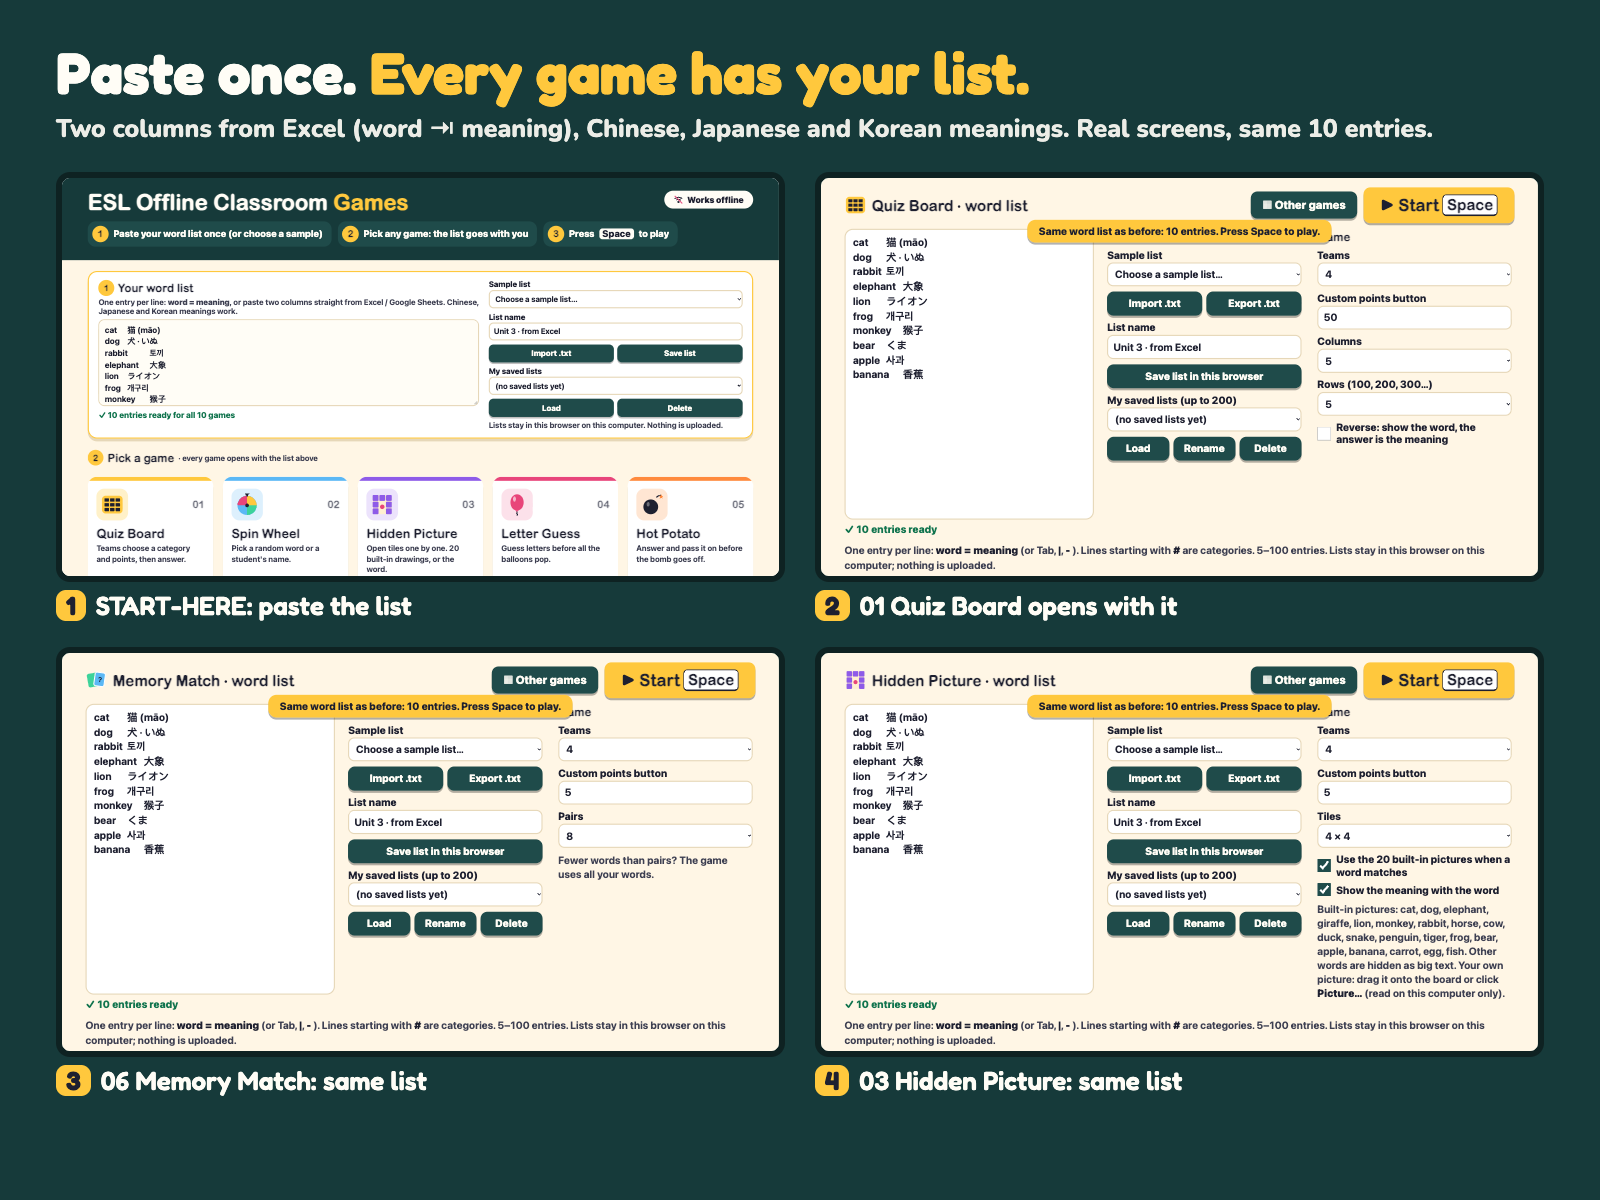
Task: Click the Letter Guess balloon icon
Action: (x=517, y=505)
